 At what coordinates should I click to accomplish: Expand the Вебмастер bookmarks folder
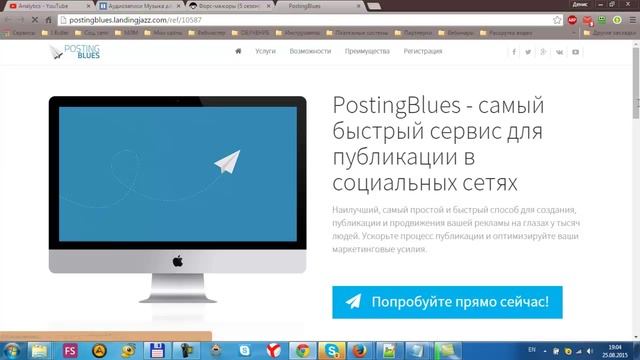click(207, 33)
